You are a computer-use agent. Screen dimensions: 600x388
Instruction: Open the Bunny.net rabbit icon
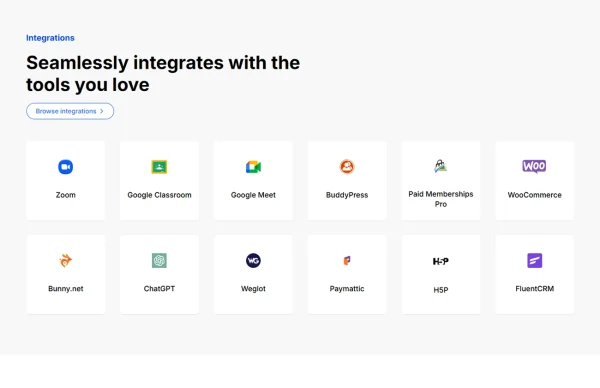tap(65, 261)
